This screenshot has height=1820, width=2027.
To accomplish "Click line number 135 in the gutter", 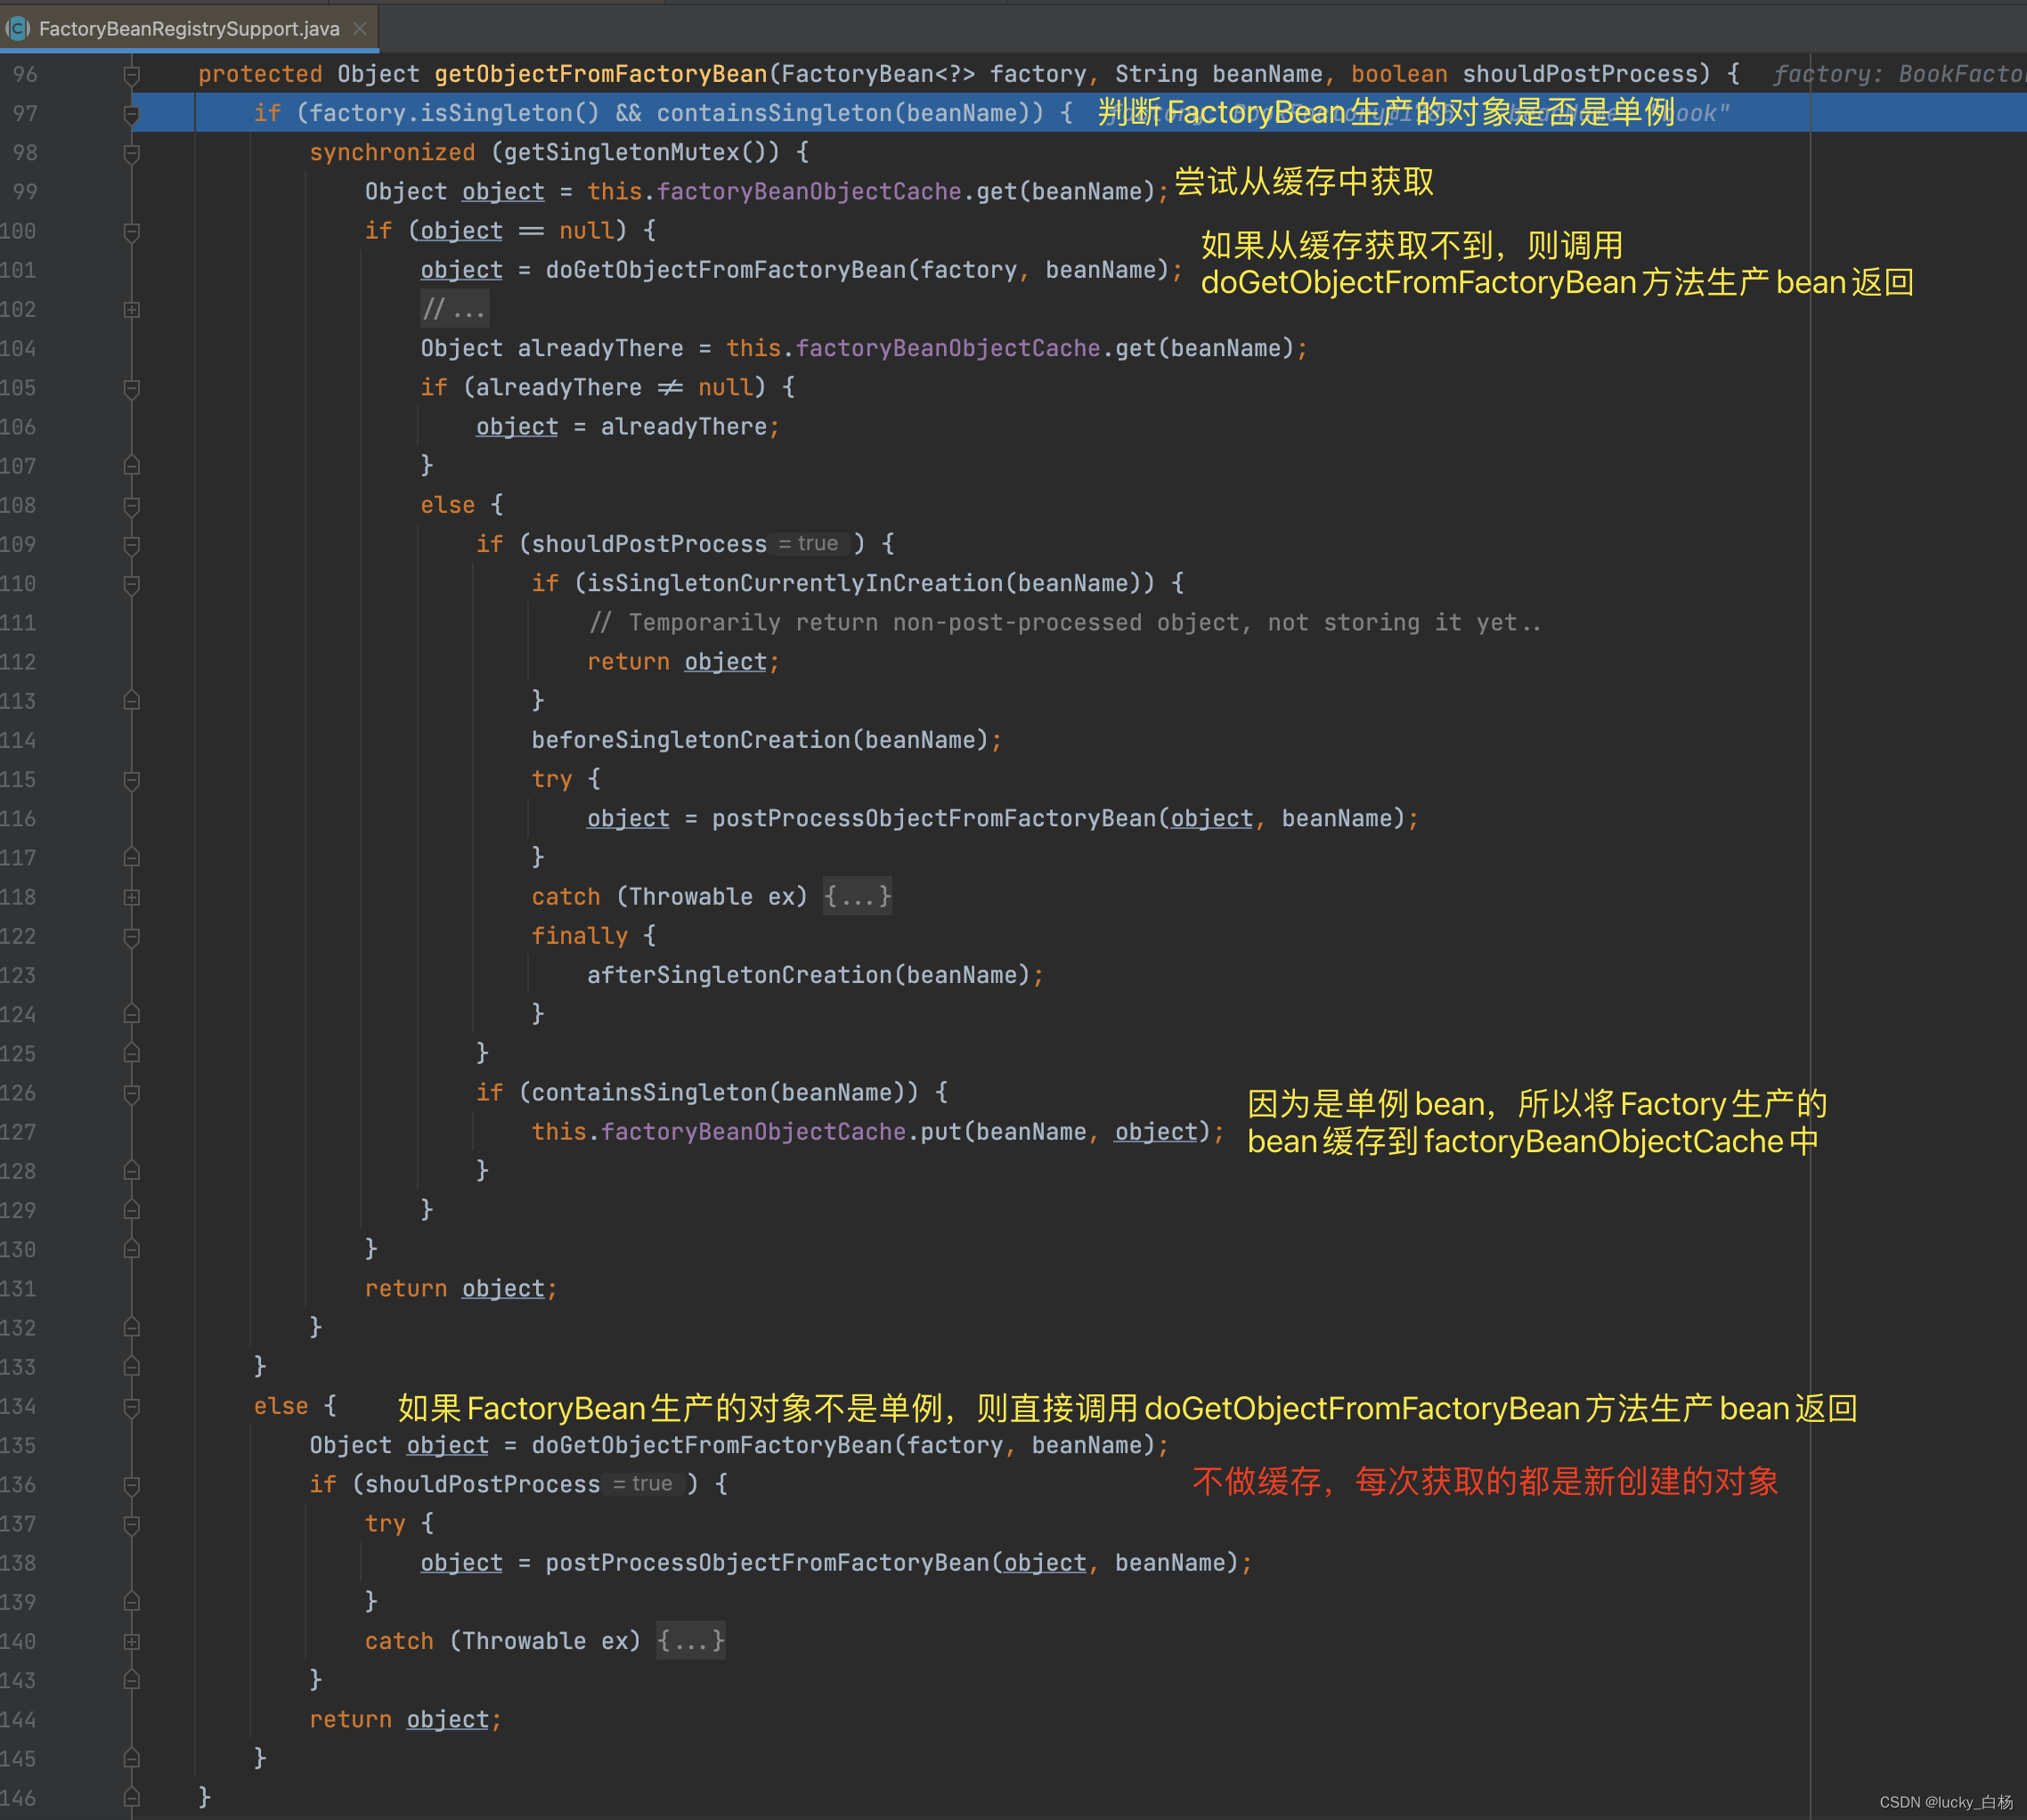I will [x=19, y=1446].
